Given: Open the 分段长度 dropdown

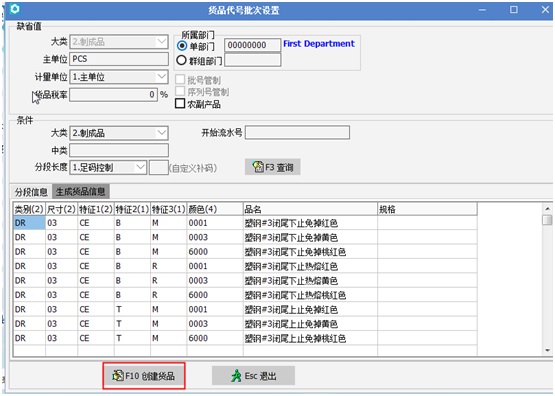Looking at the screenshot, I should click(x=141, y=167).
